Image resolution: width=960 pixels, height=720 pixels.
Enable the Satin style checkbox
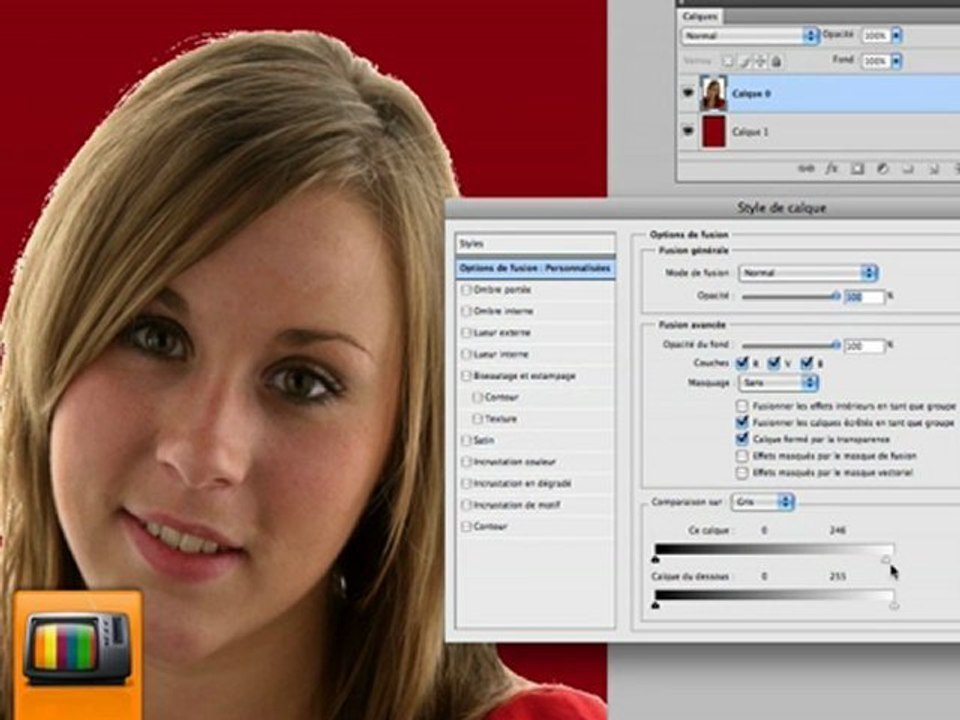click(466, 440)
